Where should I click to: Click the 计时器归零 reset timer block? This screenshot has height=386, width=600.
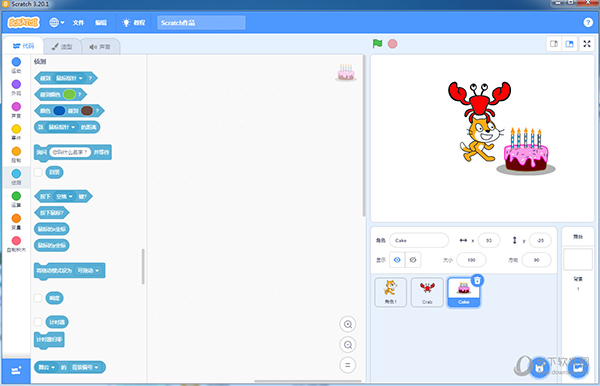point(49,340)
